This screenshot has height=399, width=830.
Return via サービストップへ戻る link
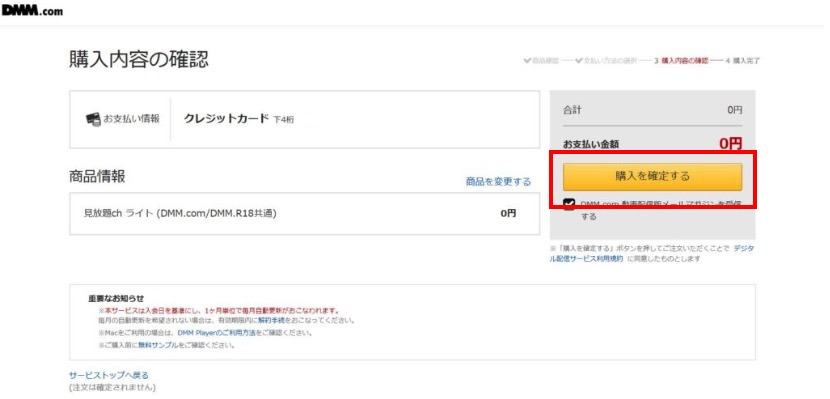(109, 376)
